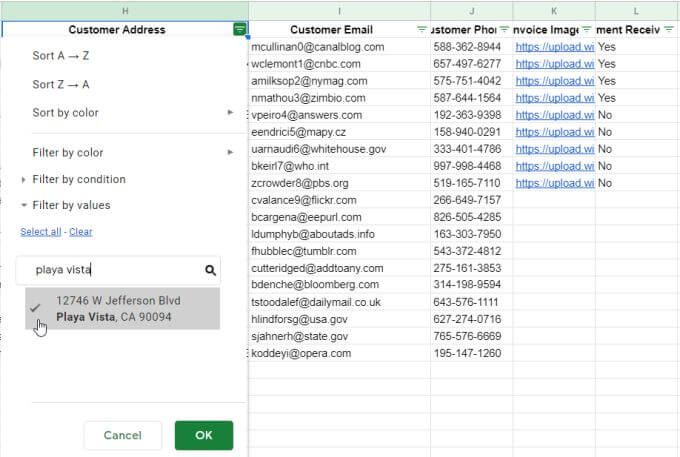Viewport: 680px width, 457px height.
Task: Select column L header
Action: (x=636, y=11)
